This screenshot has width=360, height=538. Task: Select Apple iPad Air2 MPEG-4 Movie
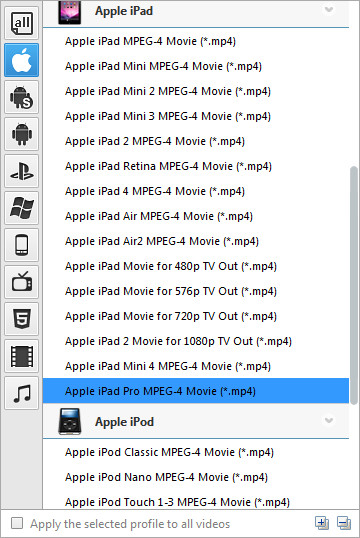point(196,242)
